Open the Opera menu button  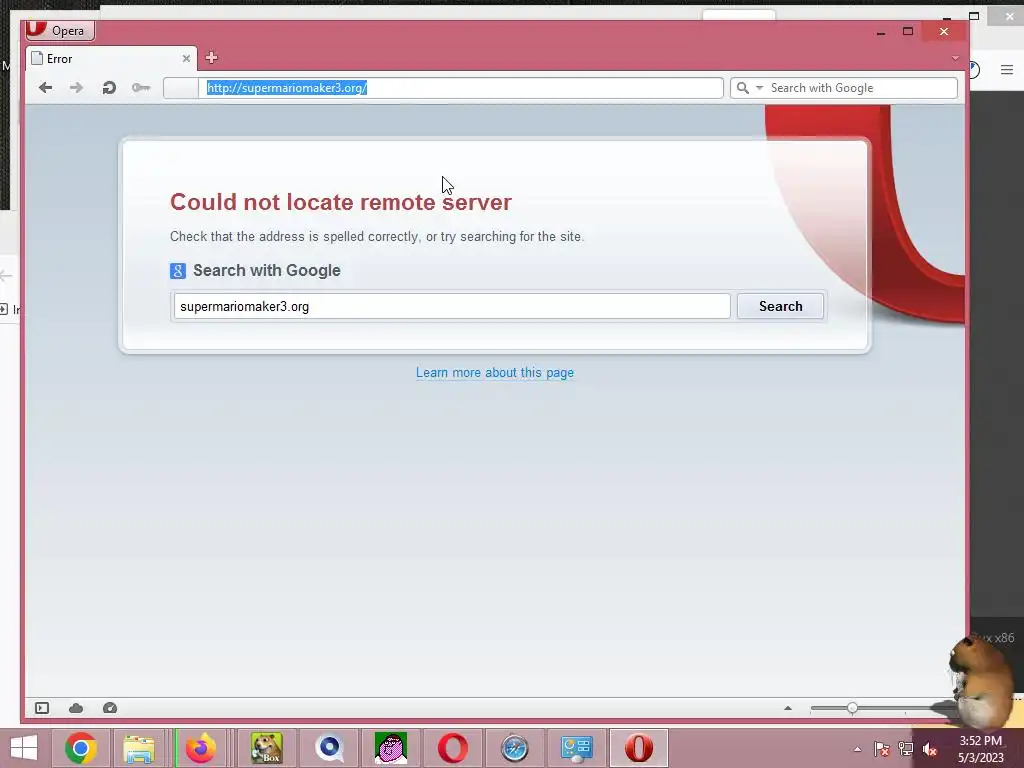point(60,30)
